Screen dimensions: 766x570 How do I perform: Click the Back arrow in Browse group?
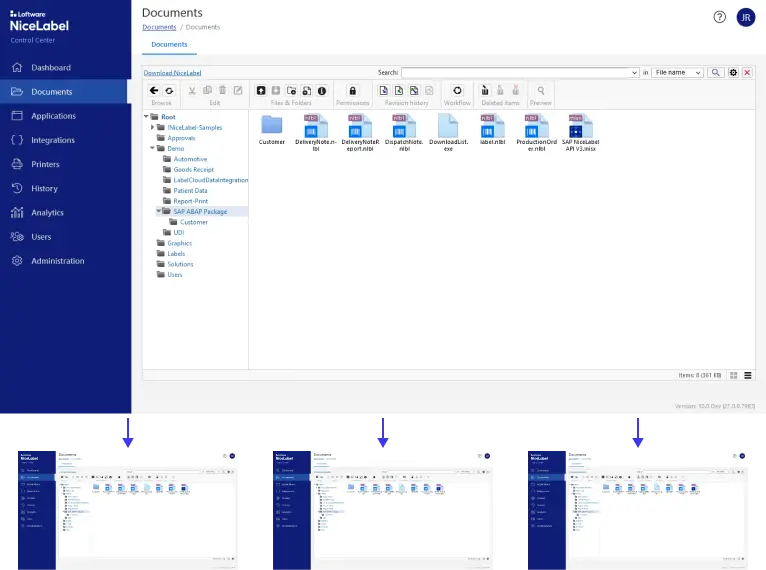[154, 90]
